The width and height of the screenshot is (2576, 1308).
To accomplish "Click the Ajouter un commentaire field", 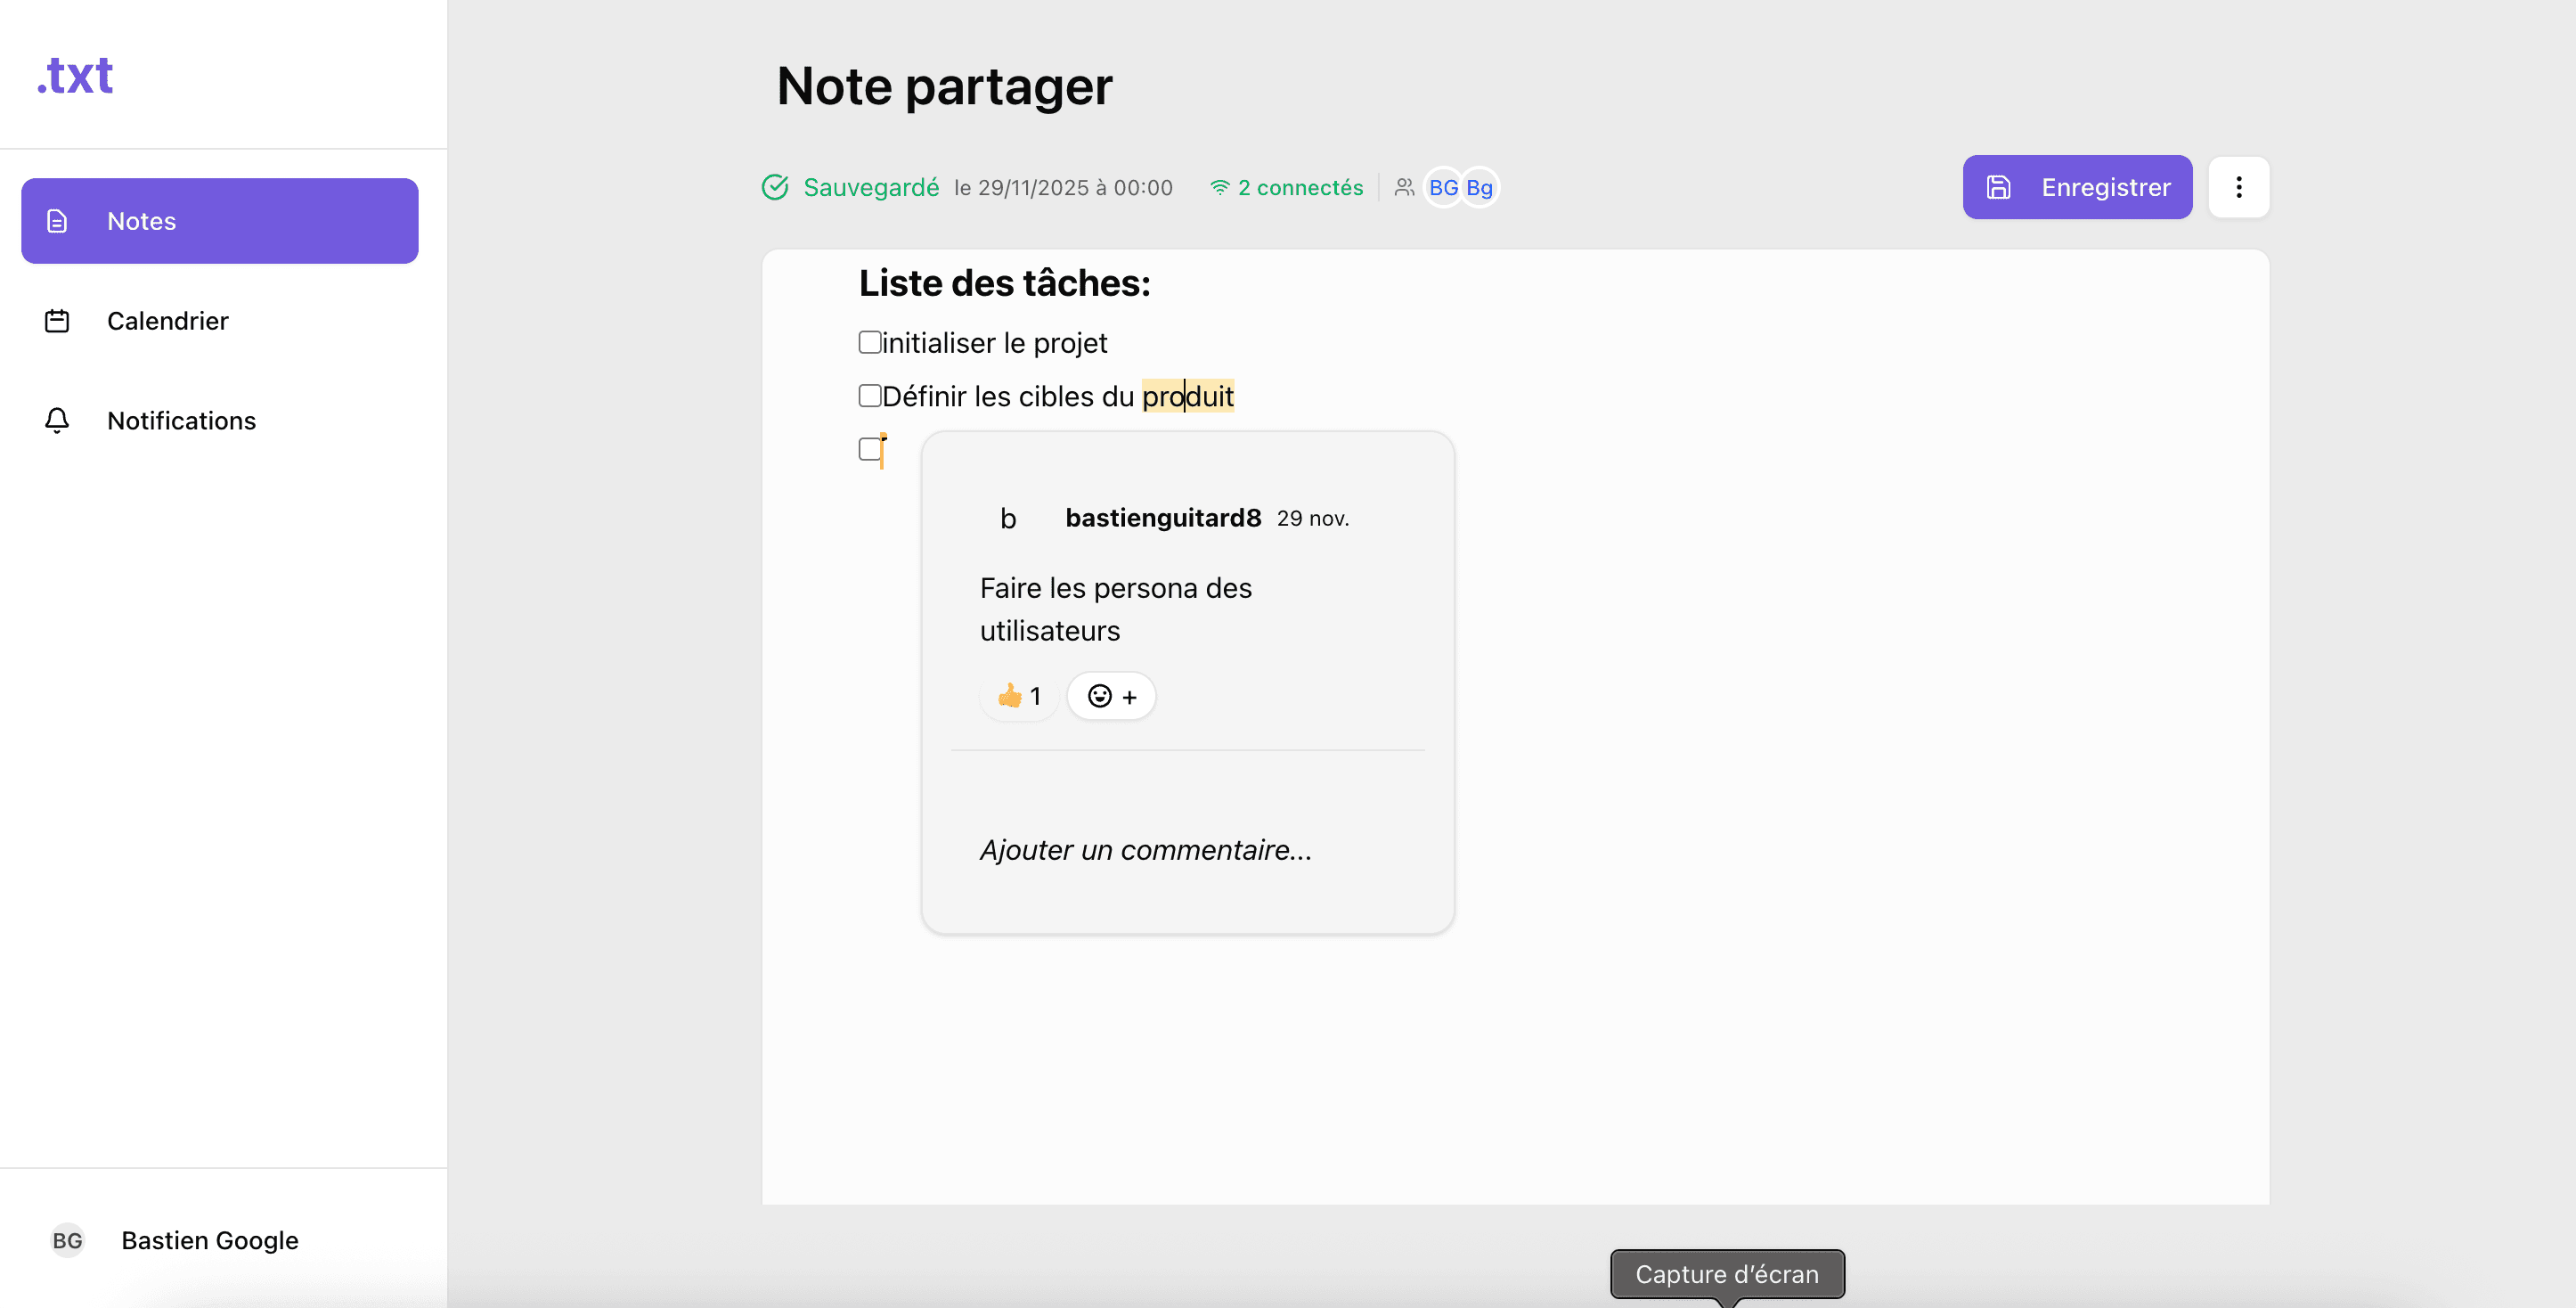I will click(x=1146, y=849).
